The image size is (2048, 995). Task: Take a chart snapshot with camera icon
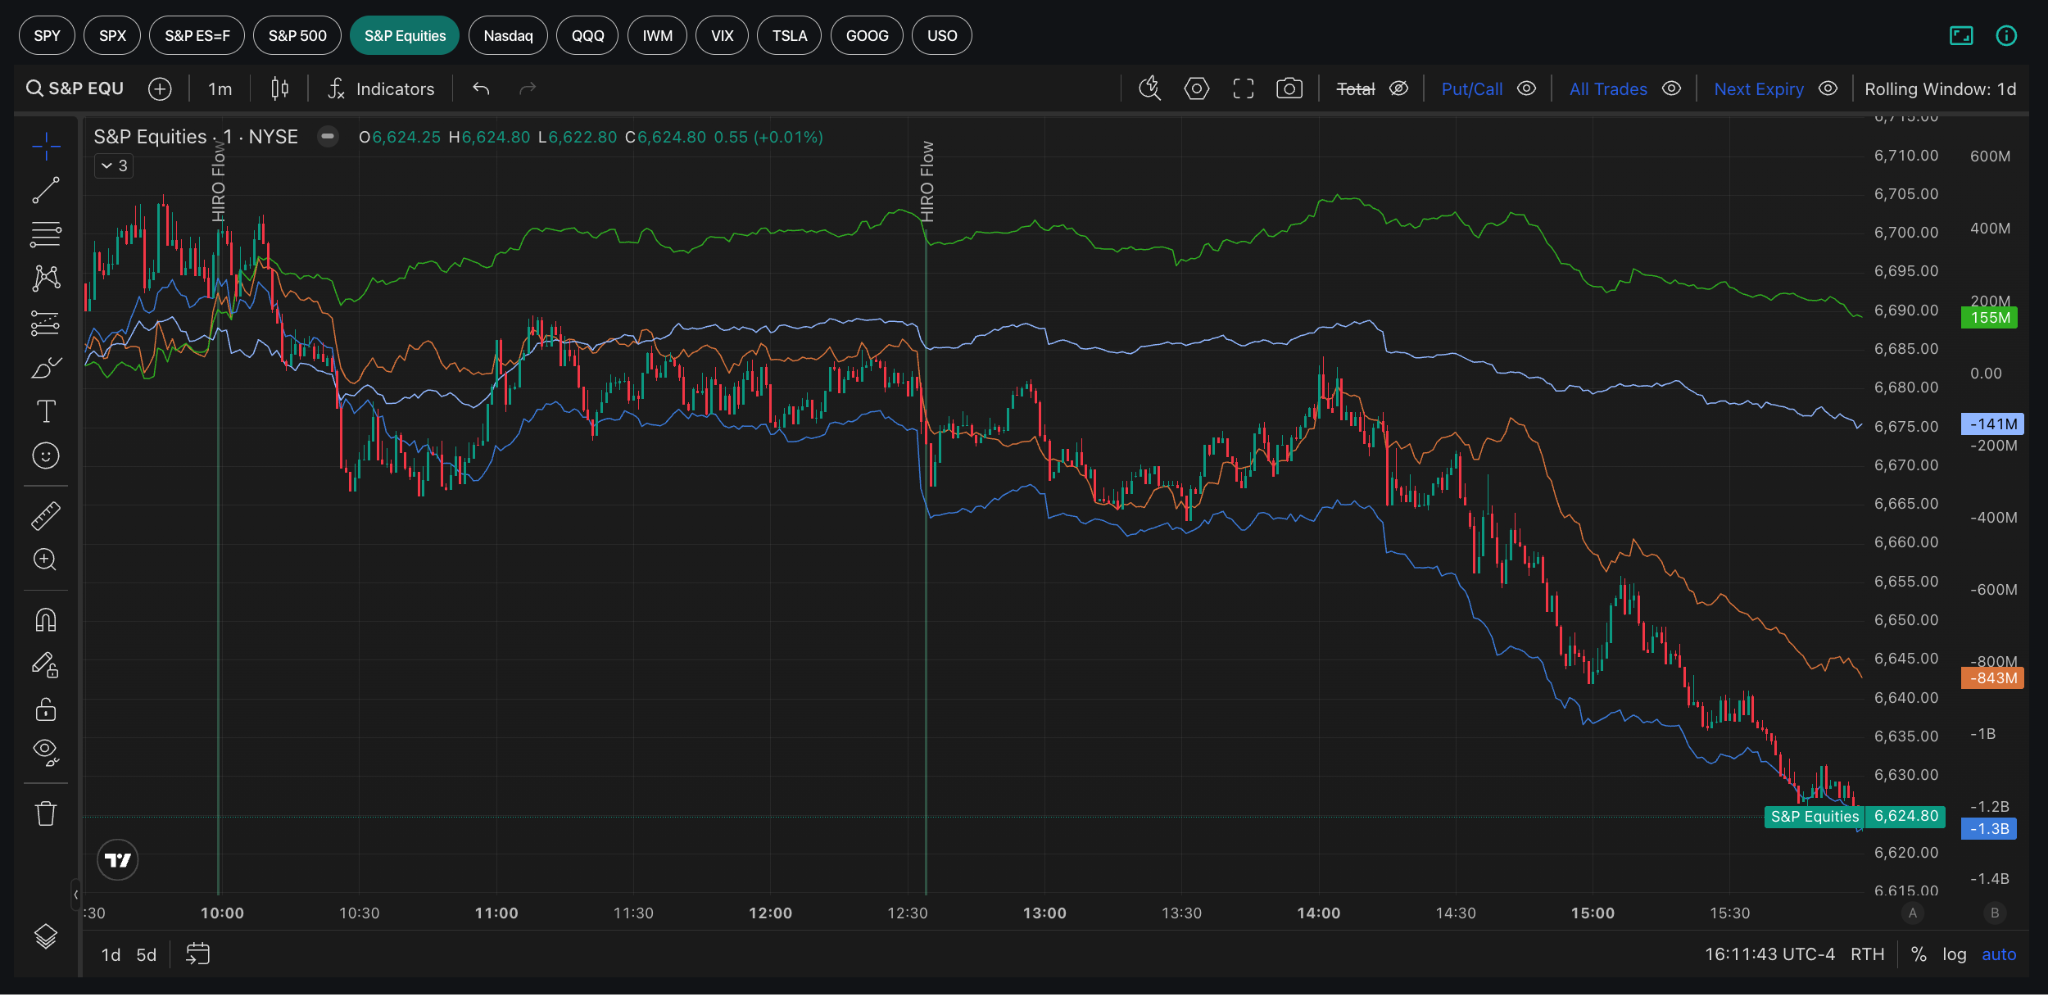1289,89
